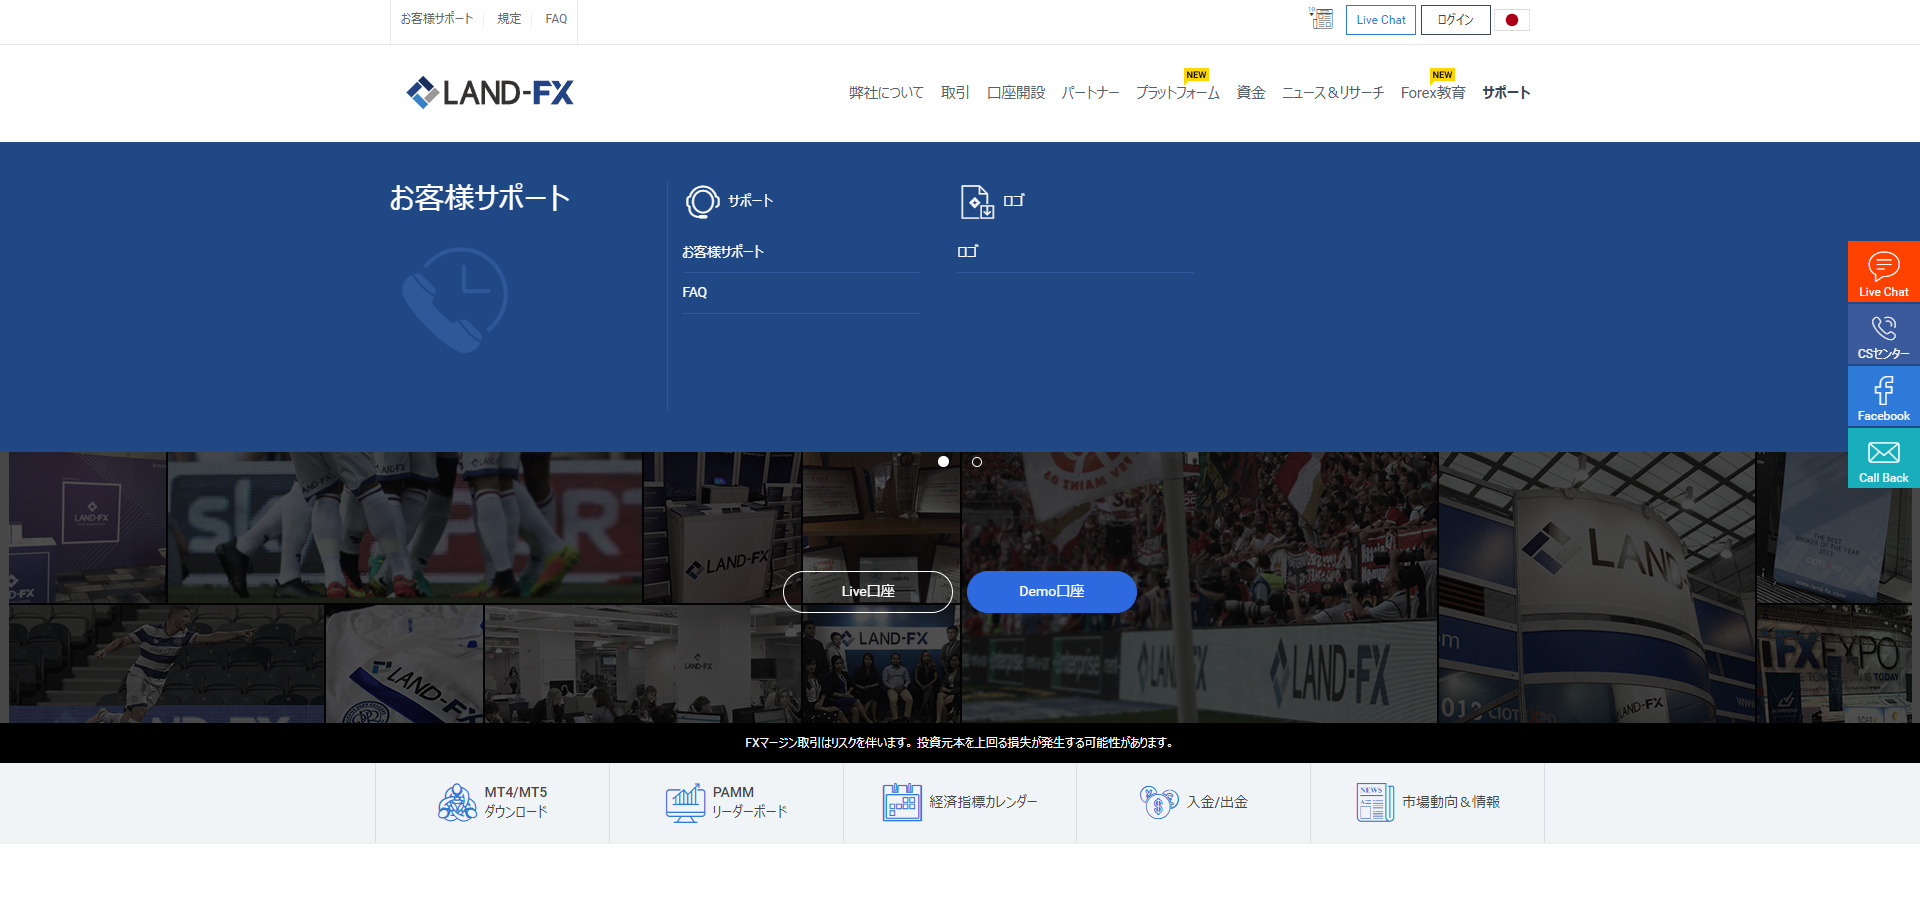
Task: Open the economic indicator calendar icon
Action: coord(902,802)
